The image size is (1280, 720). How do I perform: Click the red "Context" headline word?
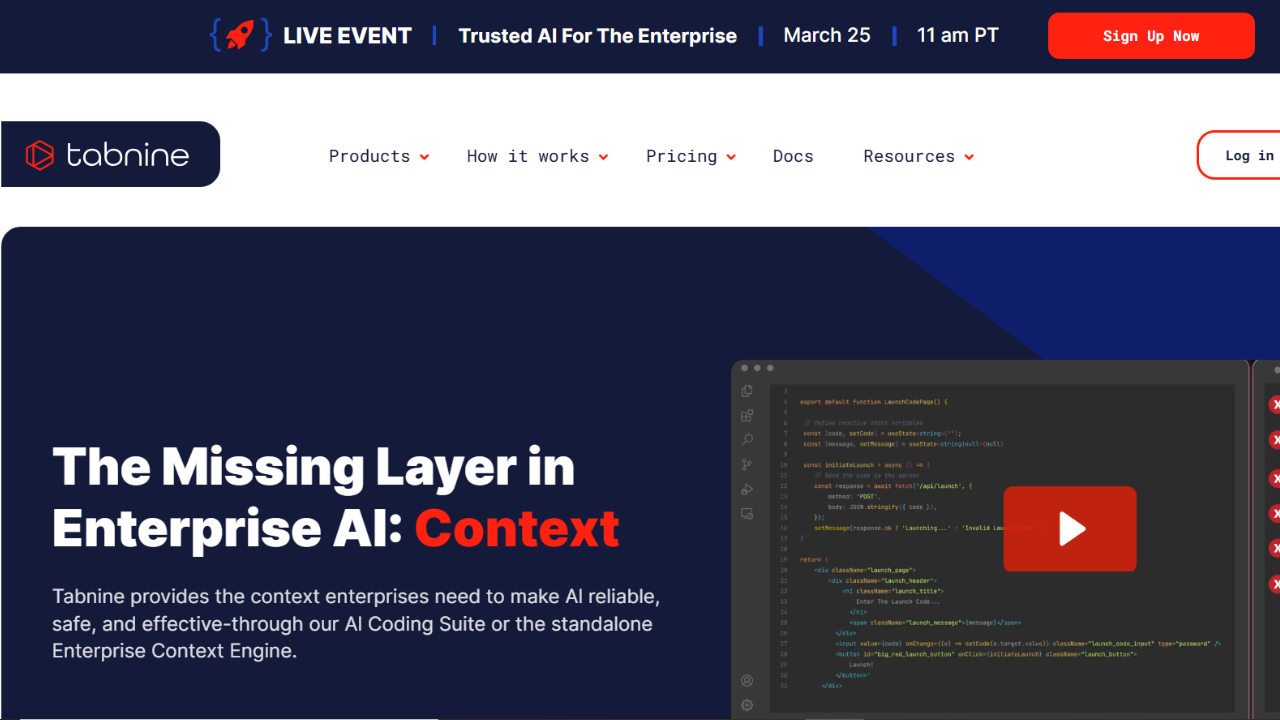click(517, 529)
